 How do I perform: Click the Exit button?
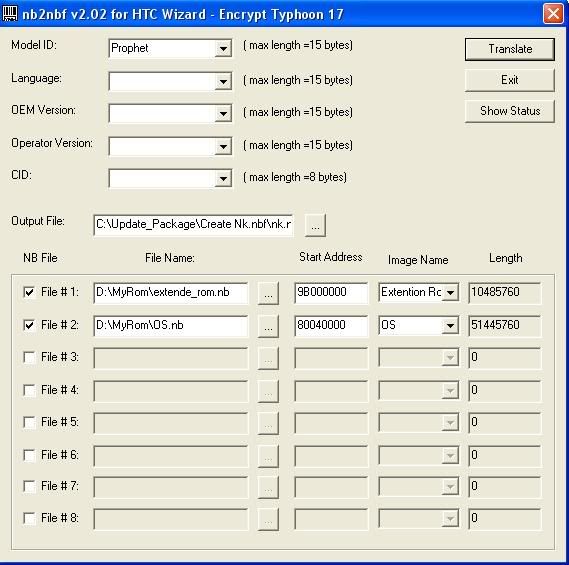[x=510, y=80]
